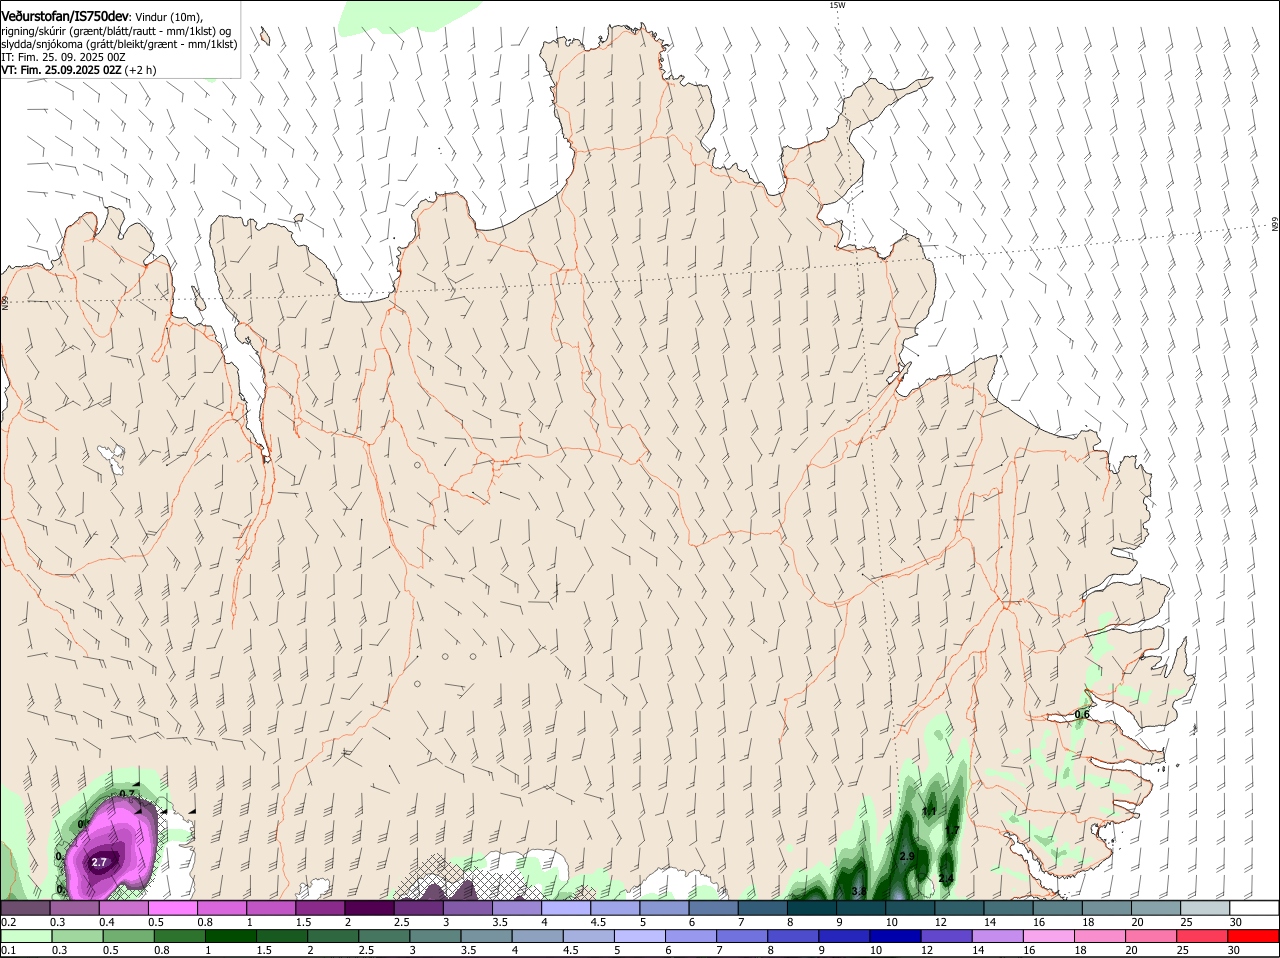Select the pale green rain swatch between 0.1 and 0.3
This screenshot has height=958, width=1280.
25,937
